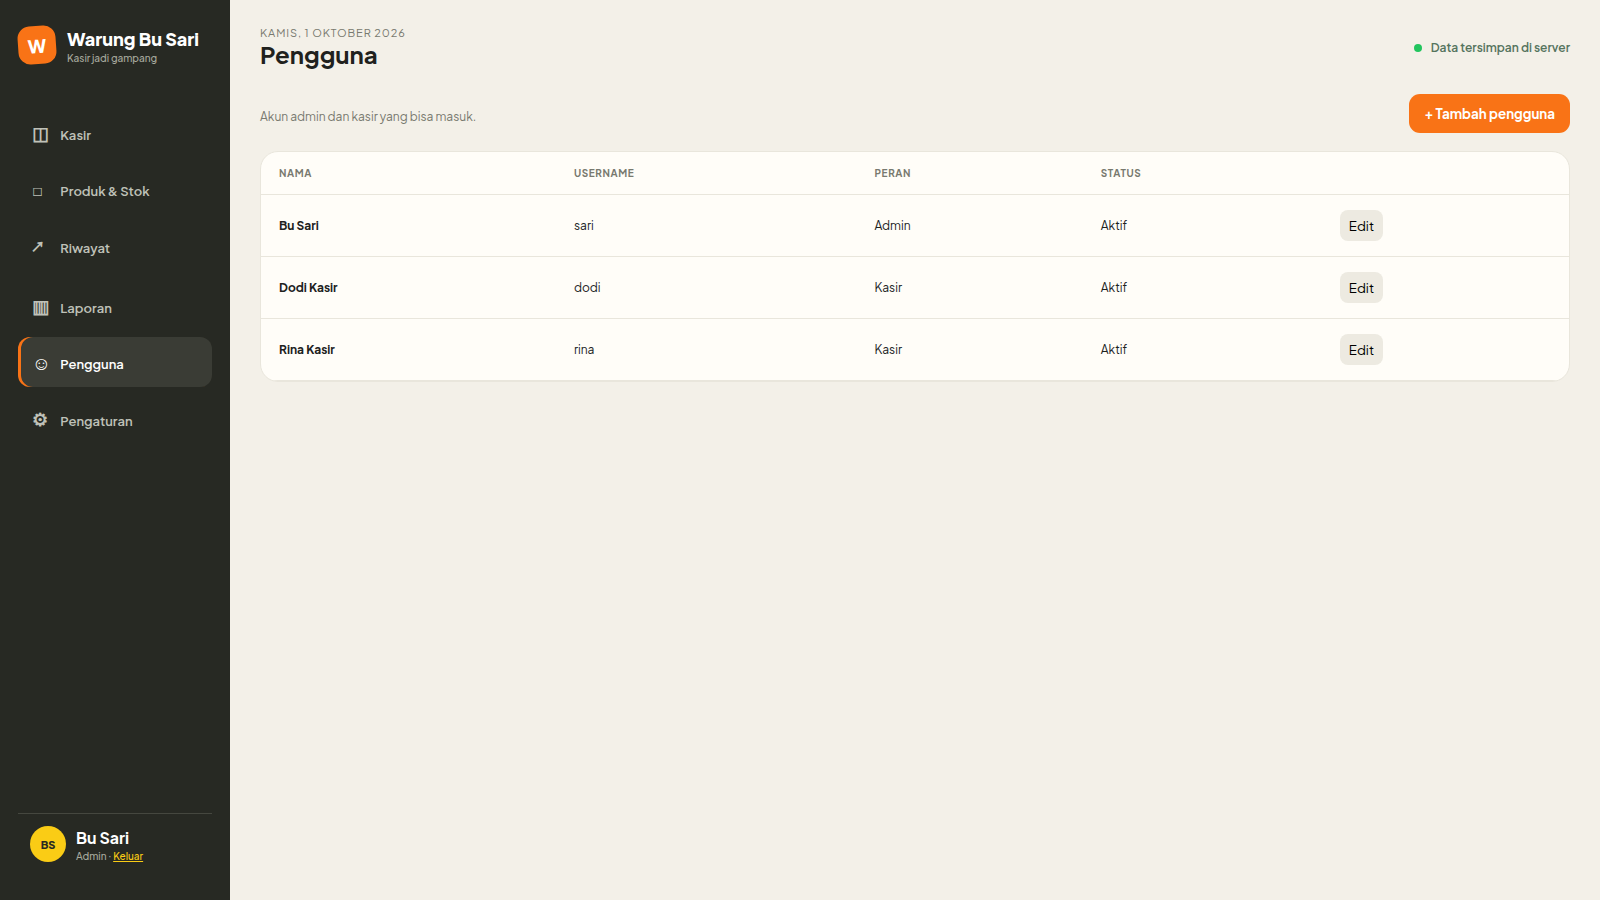Click the USERNAME column header
This screenshot has height=900, width=1600.
[x=604, y=173]
